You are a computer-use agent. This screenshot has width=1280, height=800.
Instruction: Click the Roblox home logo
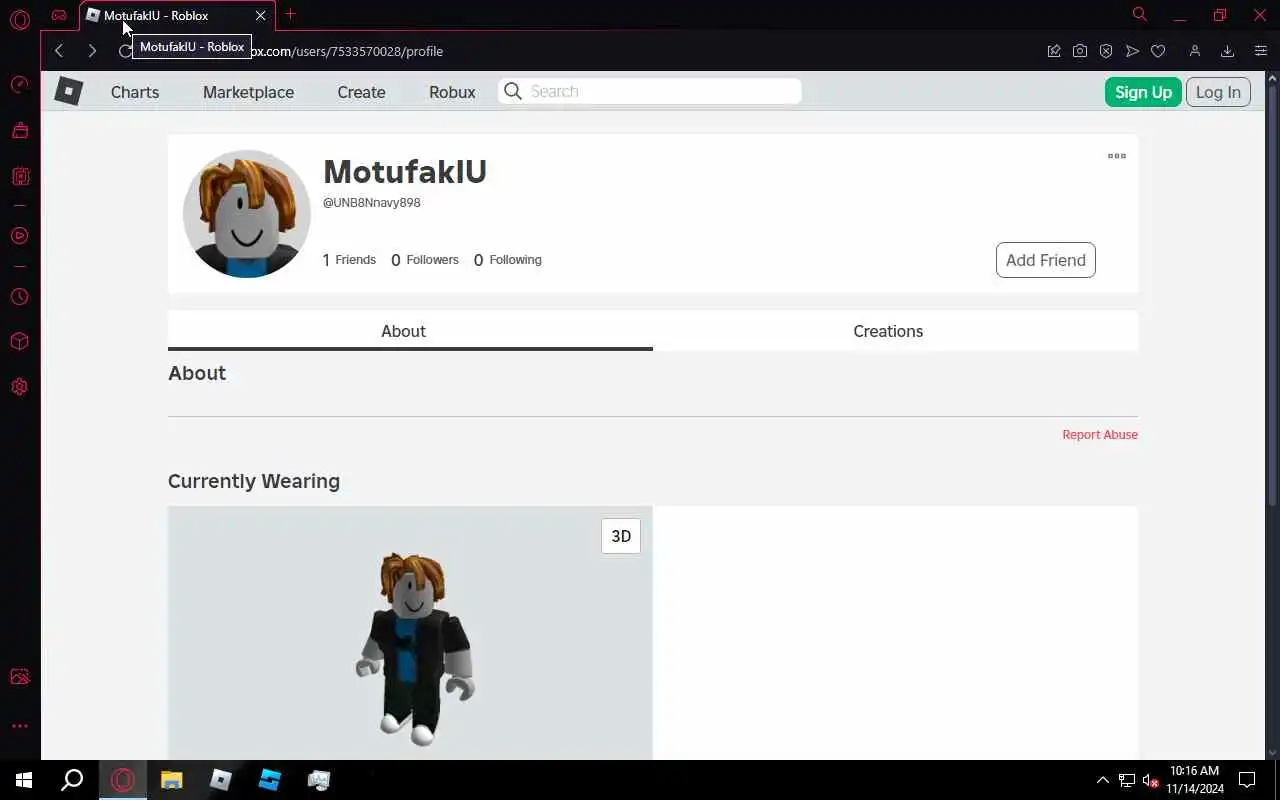pos(68,91)
